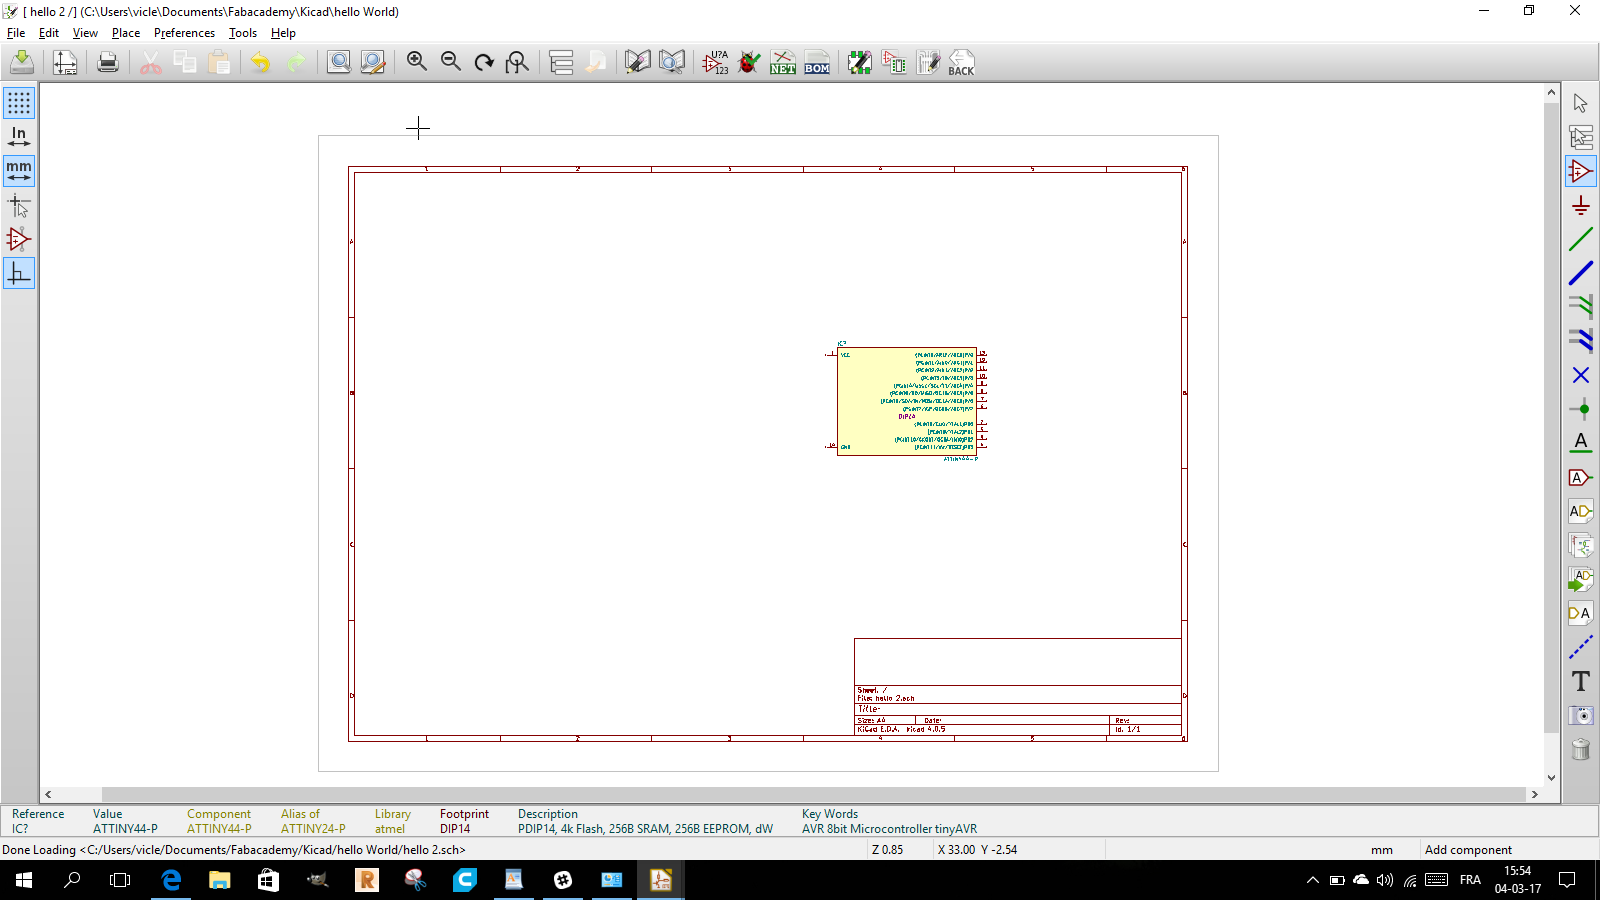This screenshot has height=900, width=1600.
Task: Open Find and Replace tool
Action: (x=373, y=63)
